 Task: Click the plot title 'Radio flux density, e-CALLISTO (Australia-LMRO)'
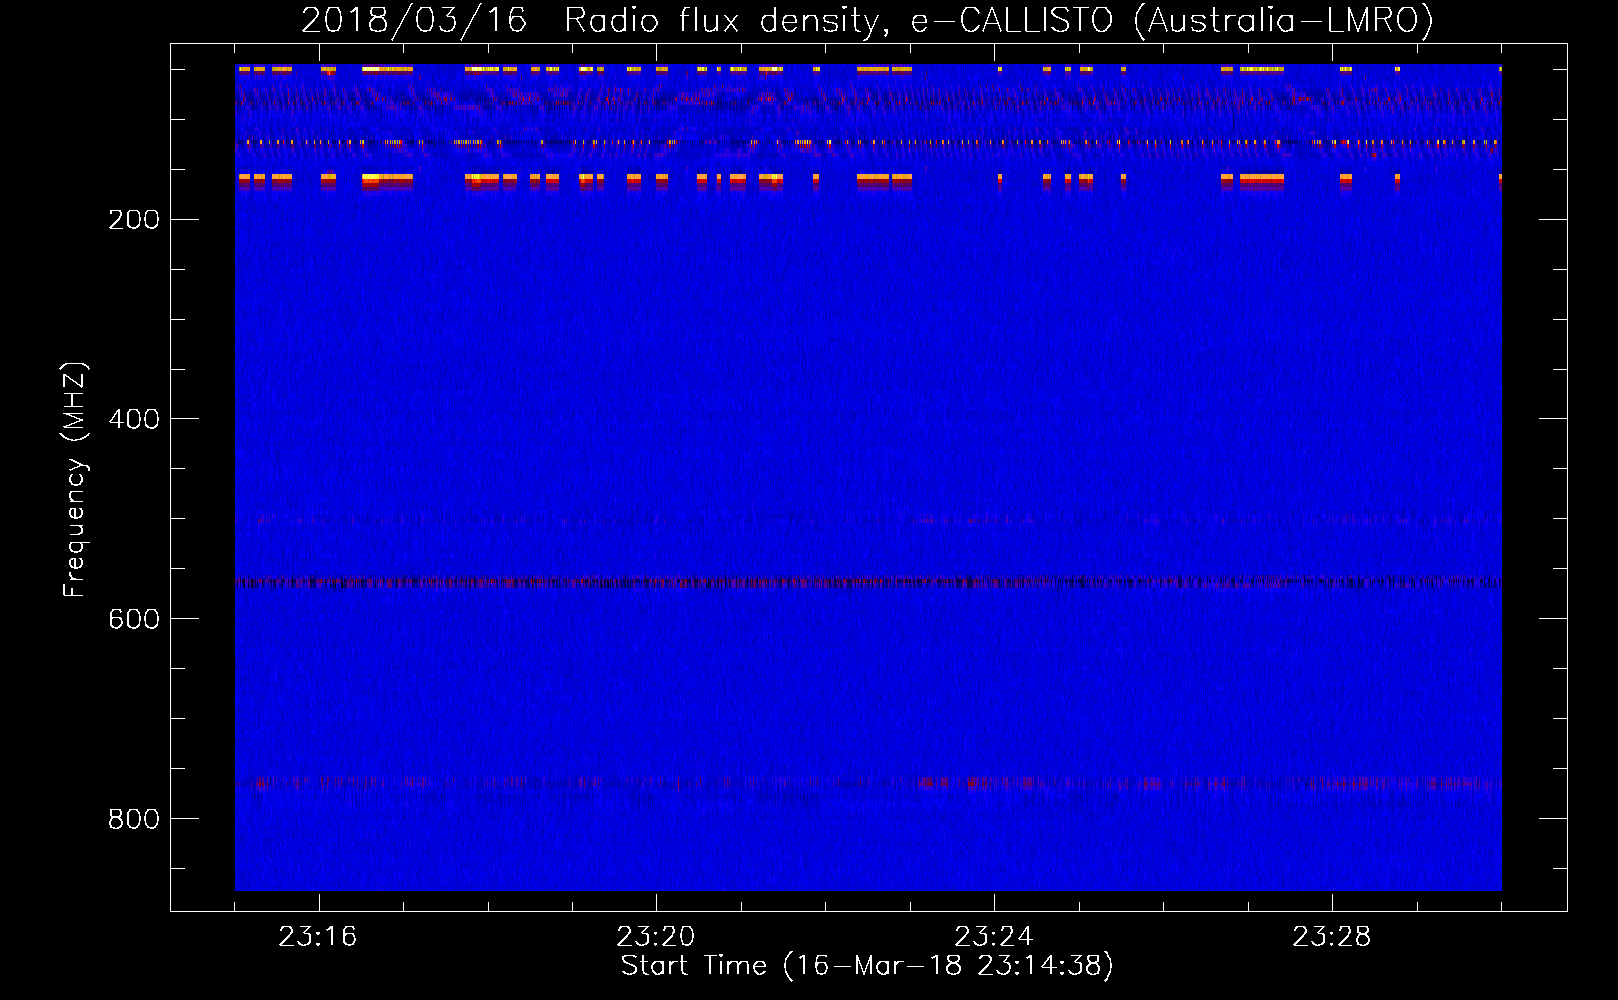coord(999,20)
